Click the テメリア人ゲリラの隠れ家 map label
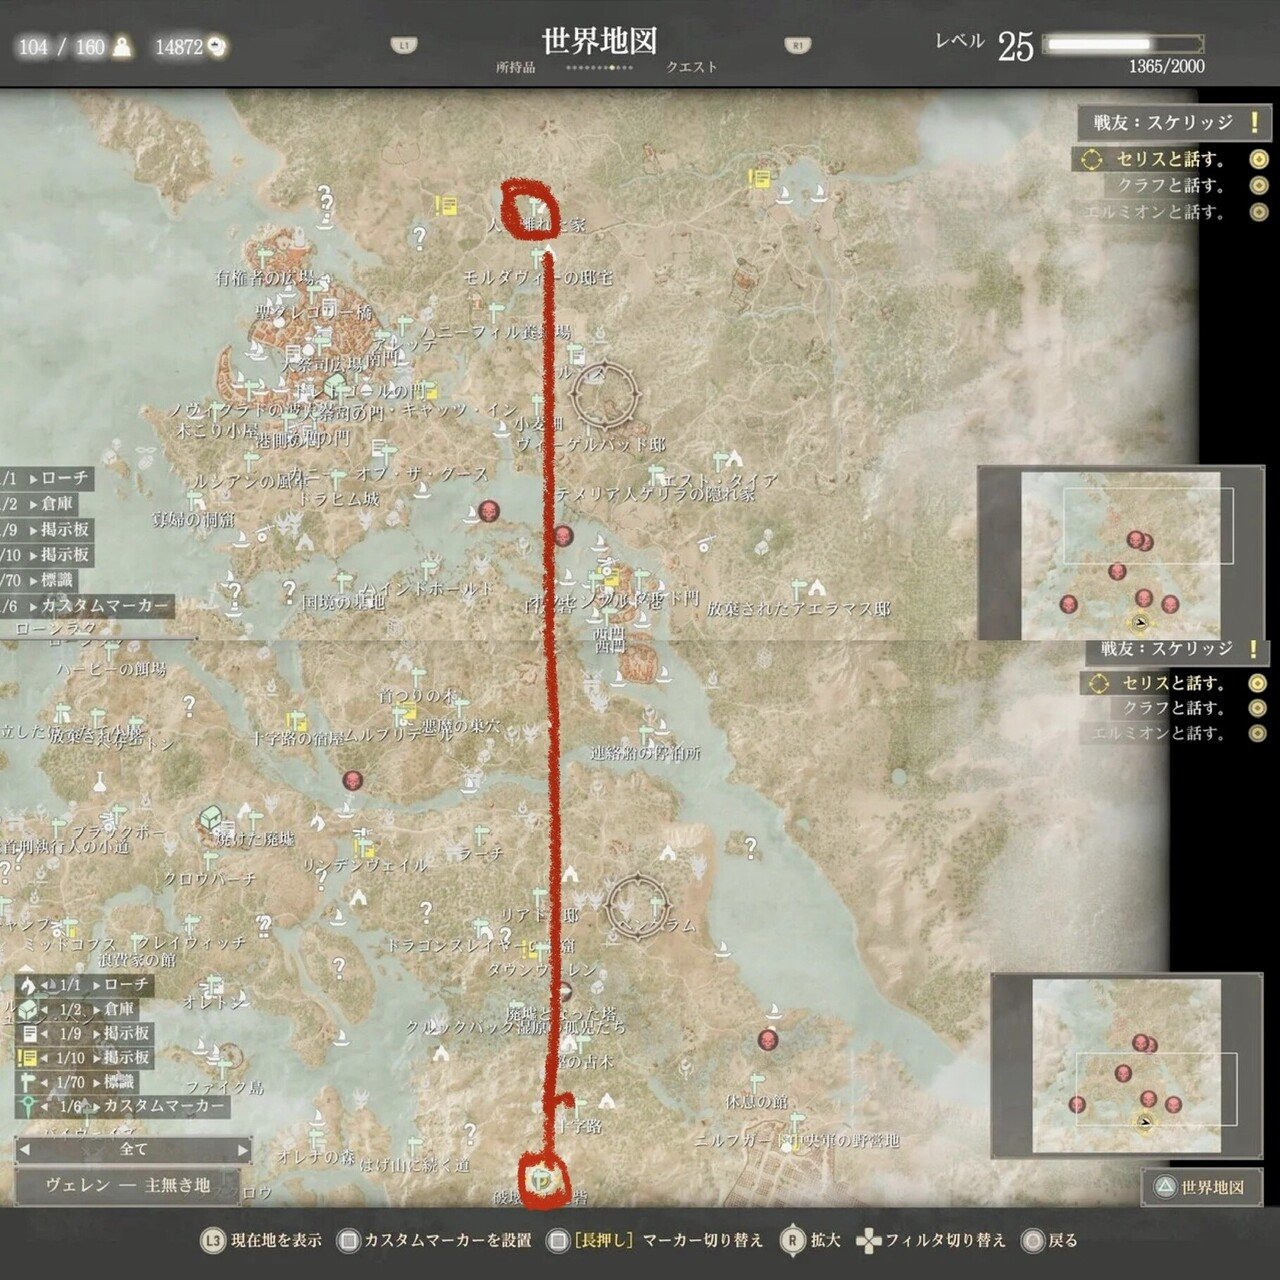 pyautogui.click(x=655, y=494)
